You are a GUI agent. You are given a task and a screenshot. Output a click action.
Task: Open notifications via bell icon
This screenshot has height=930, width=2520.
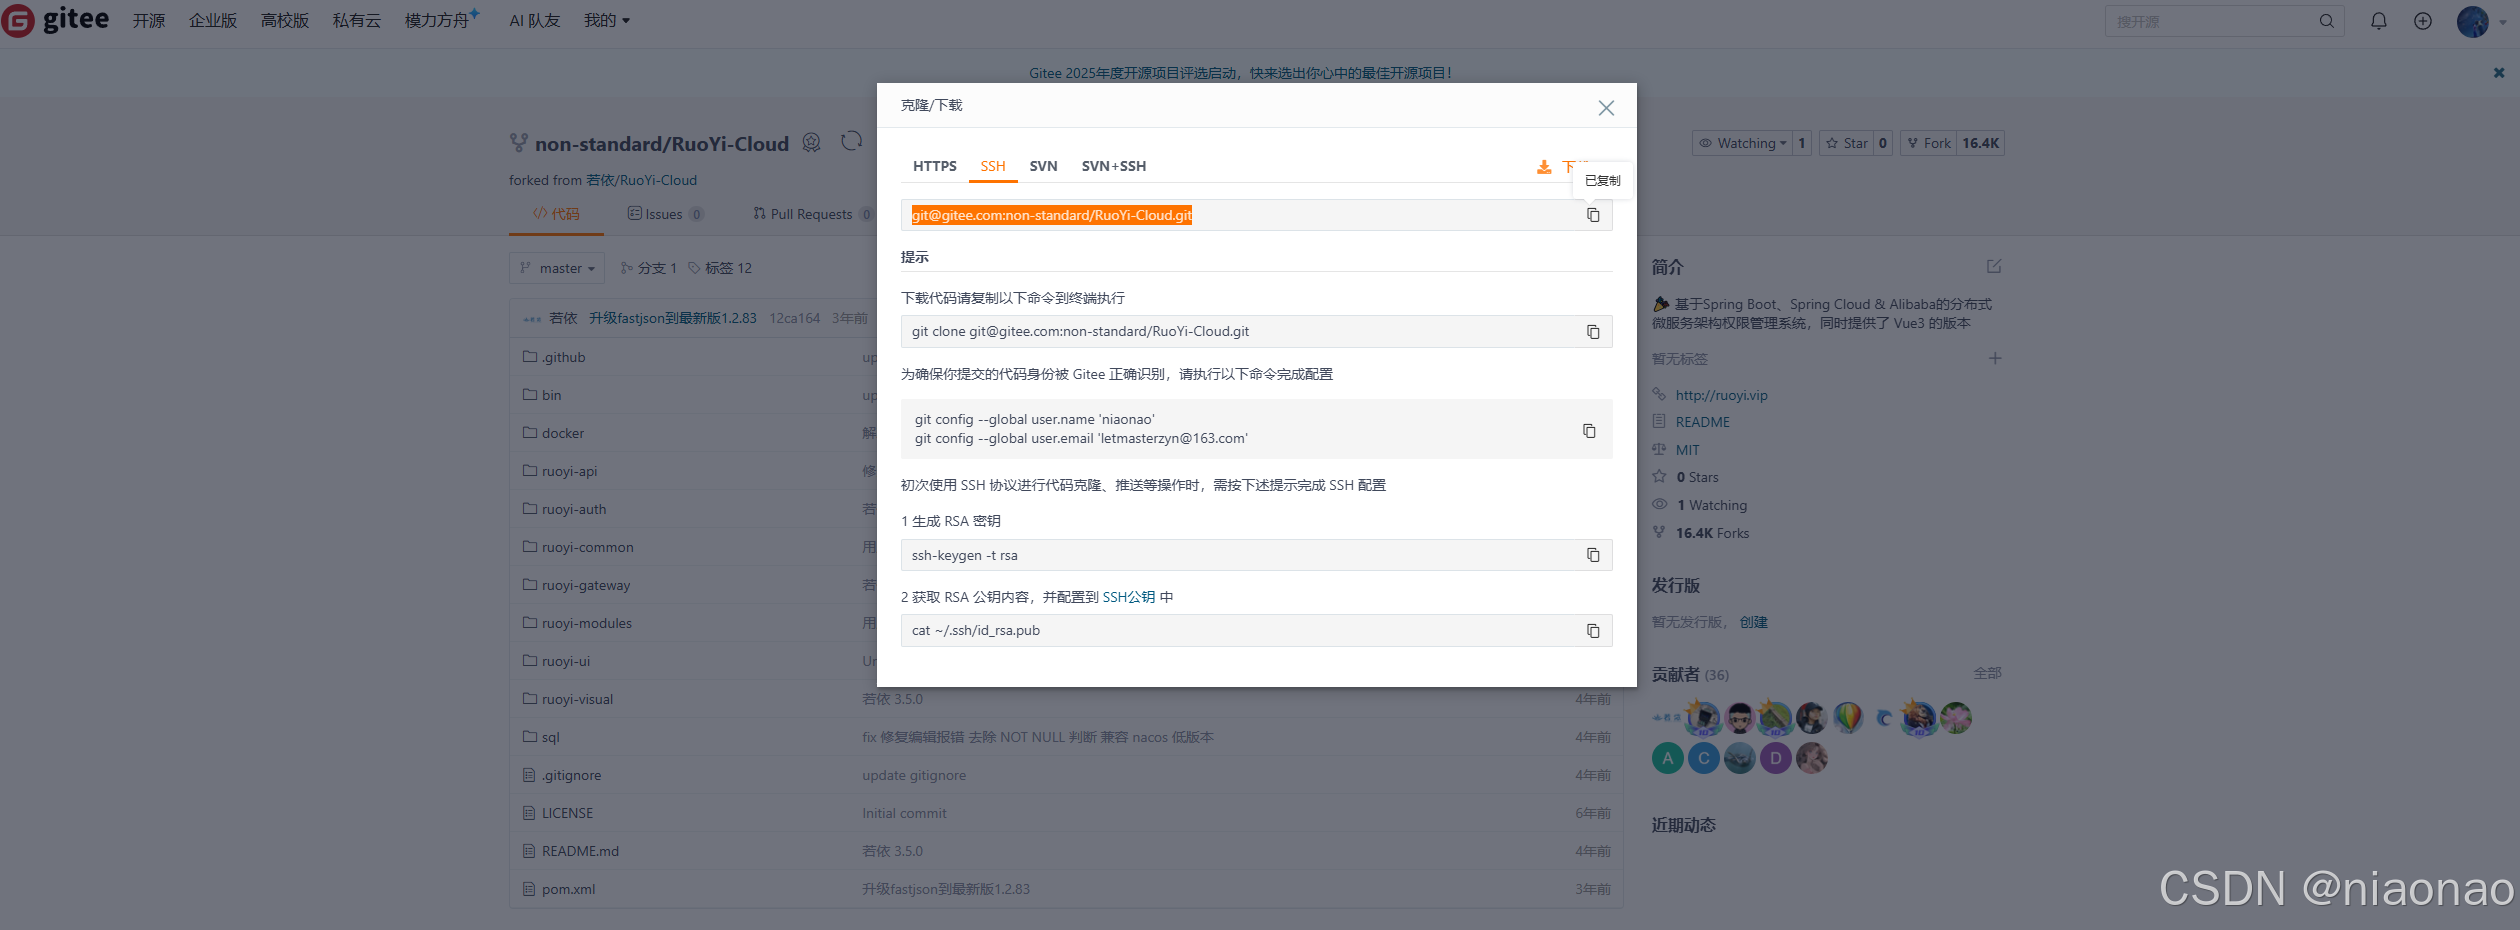[2378, 20]
